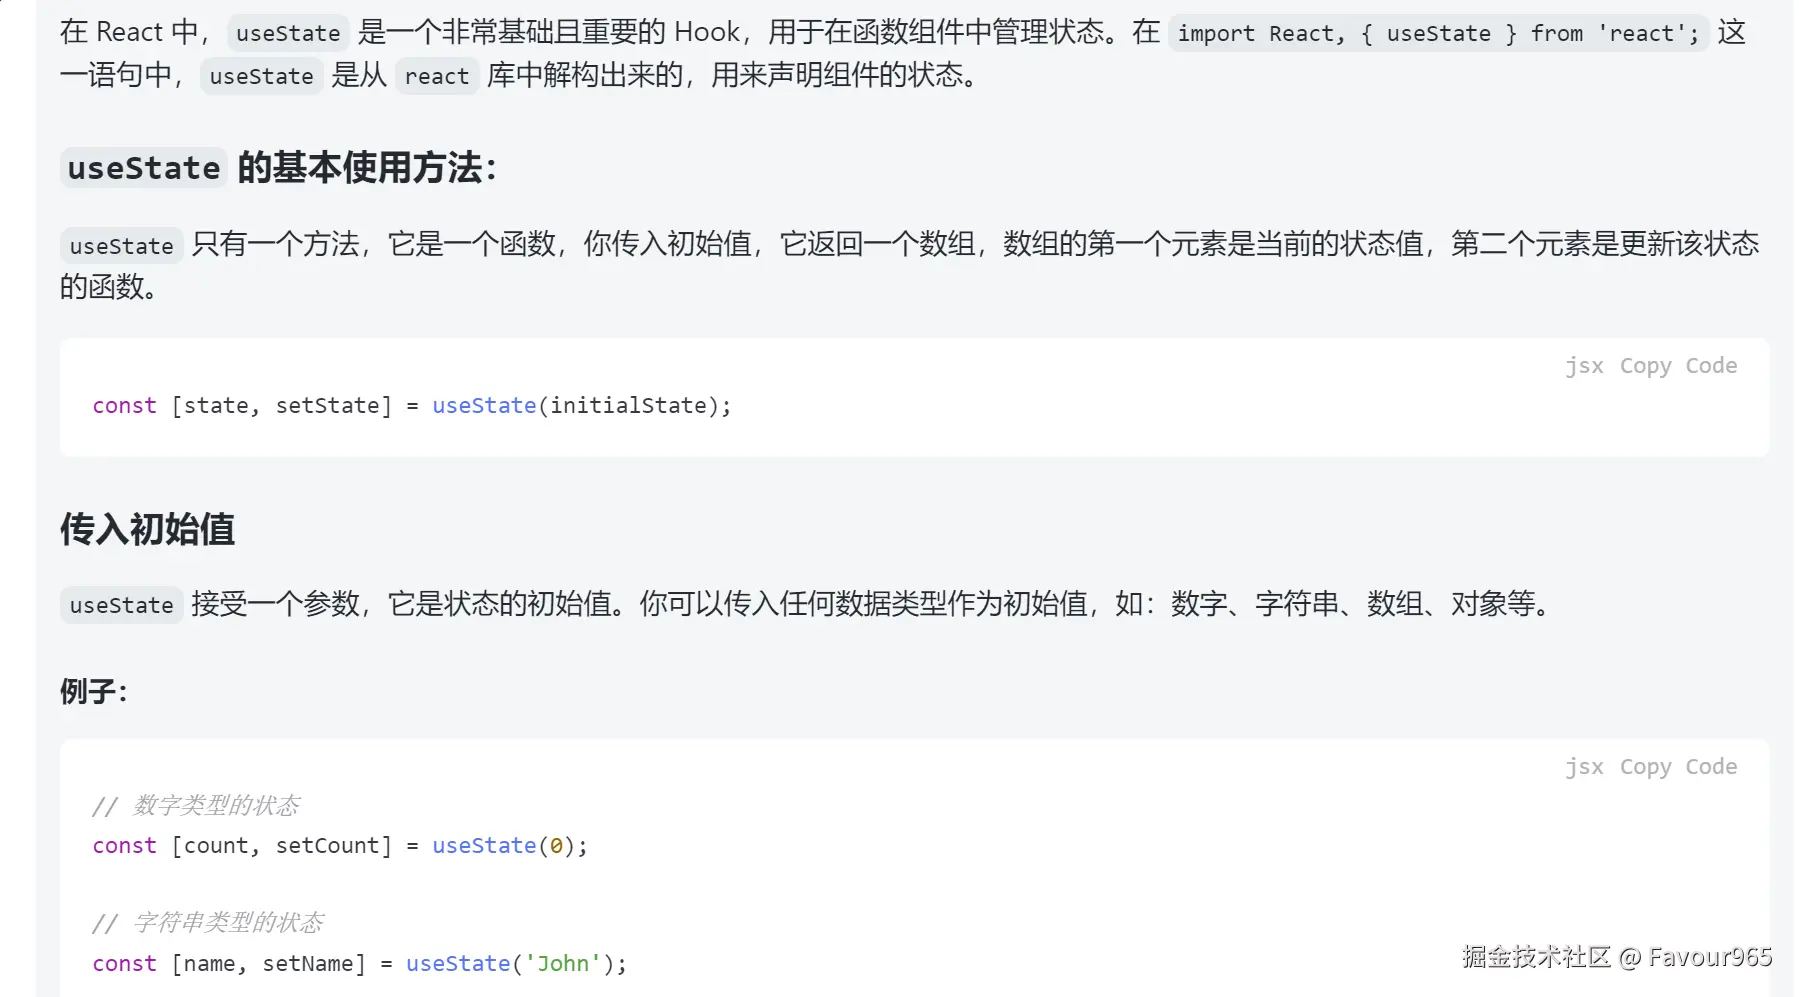This screenshot has height=997, width=1799.
Task: Click the 'John' string literal in the code
Action: 562,964
